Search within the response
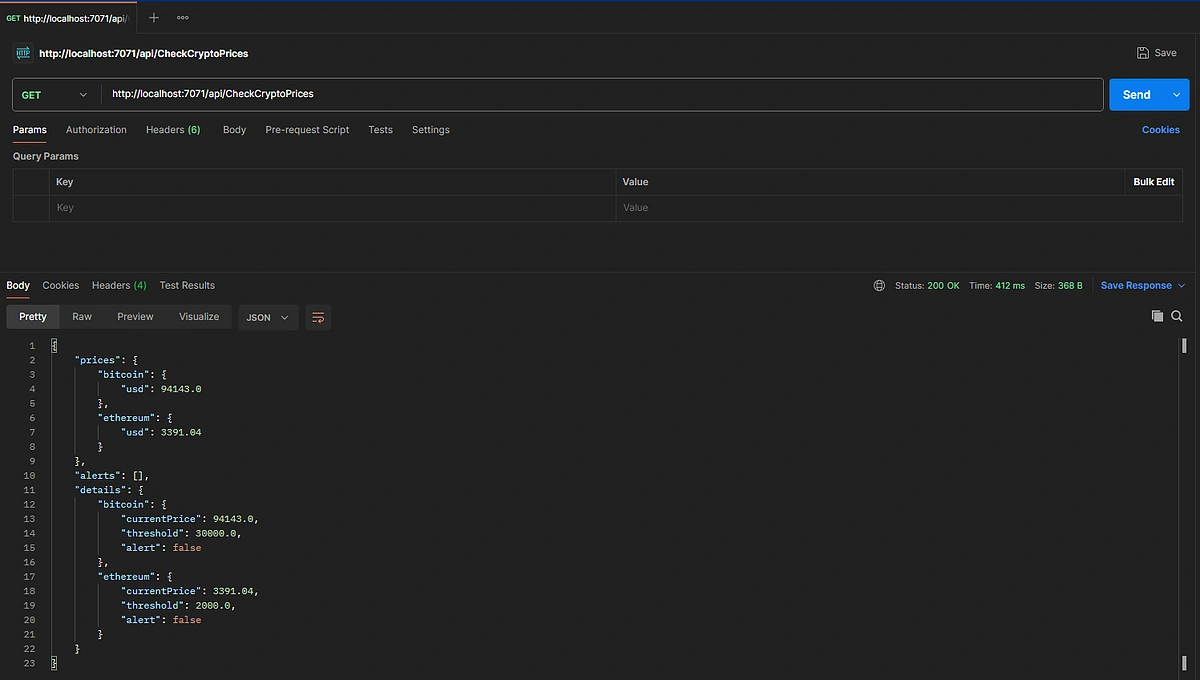 click(x=1176, y=315)
